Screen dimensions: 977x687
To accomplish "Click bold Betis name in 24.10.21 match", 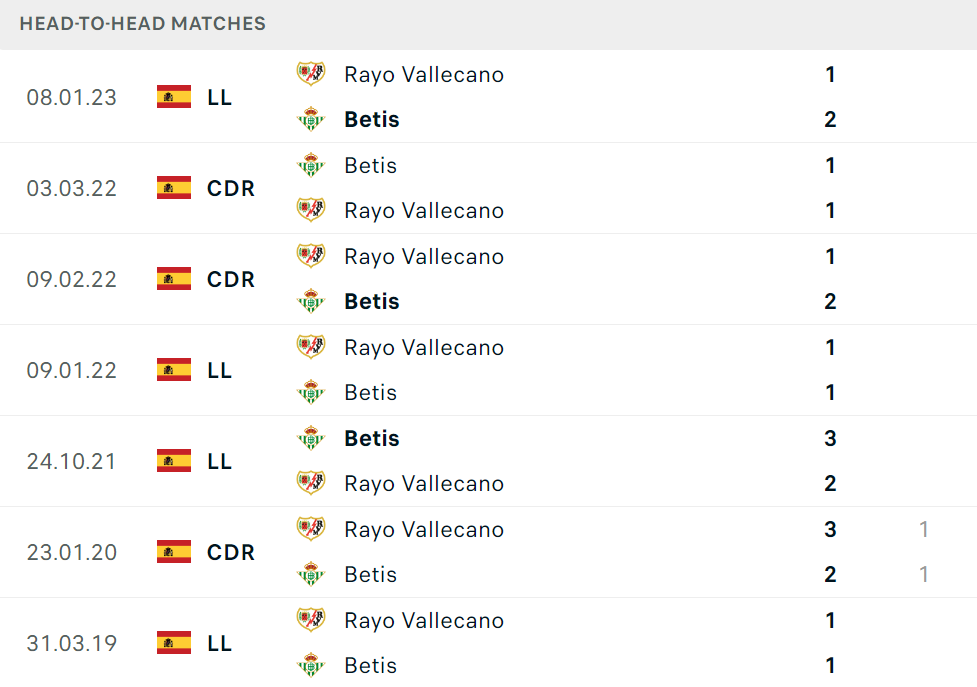I will 371,438.
